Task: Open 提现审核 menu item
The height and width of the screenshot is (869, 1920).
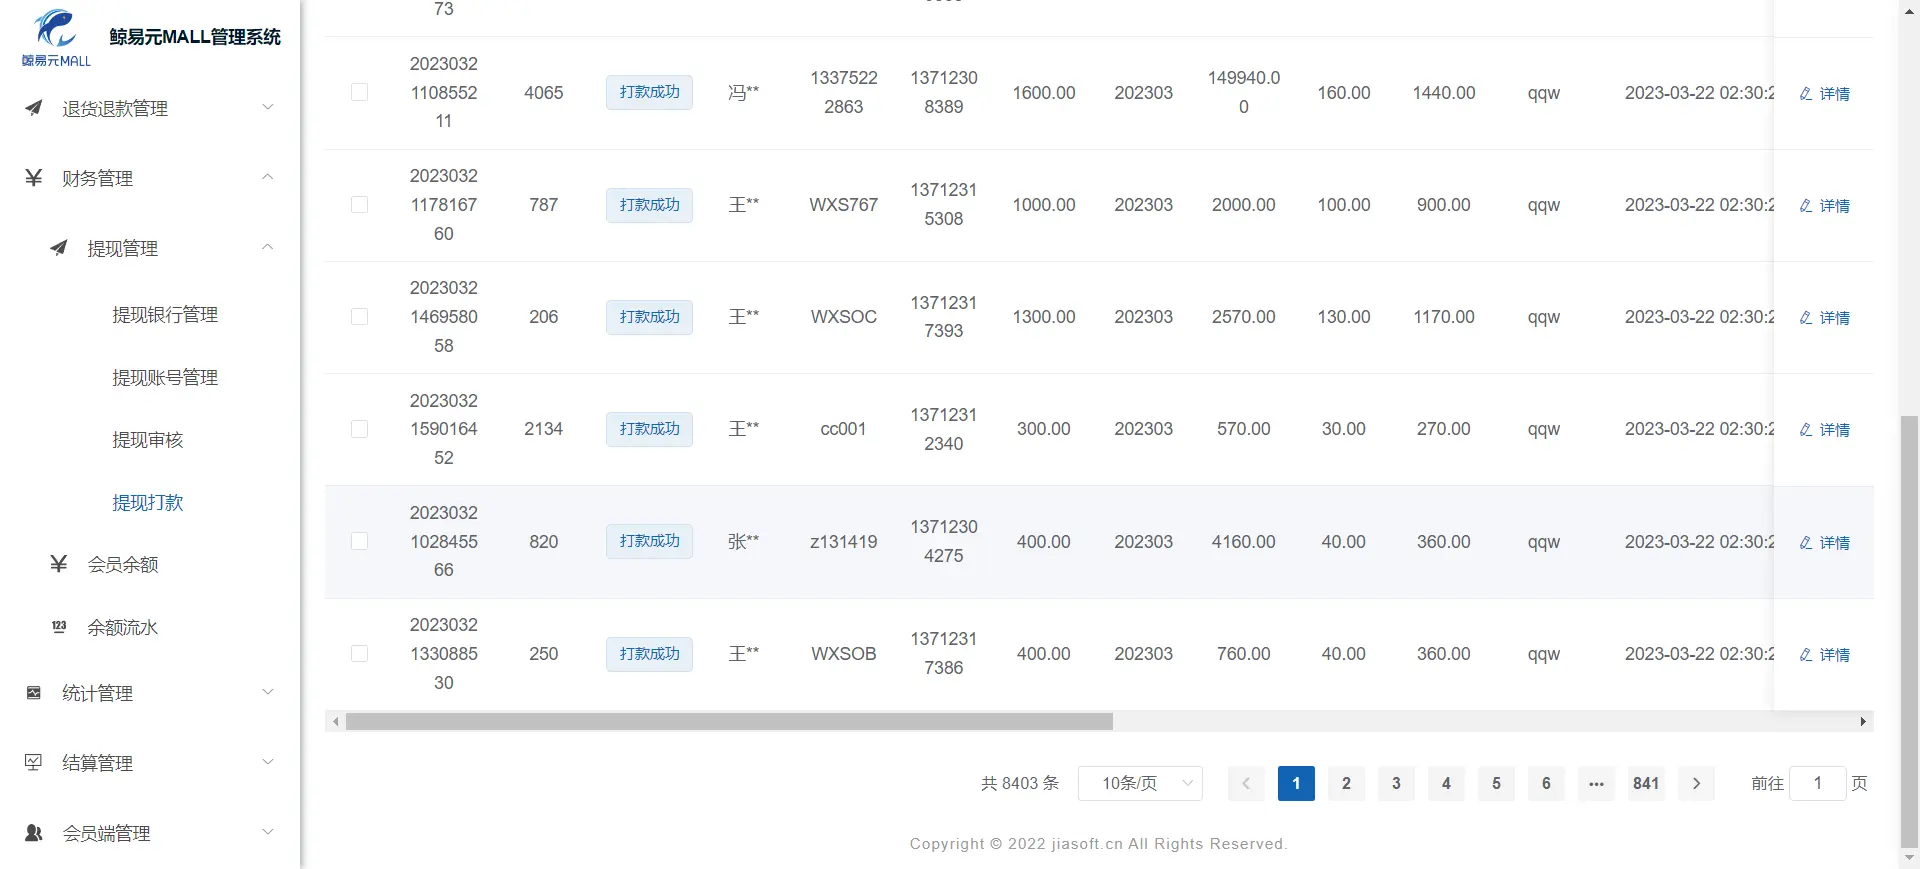Action: [x=148, y=440]
